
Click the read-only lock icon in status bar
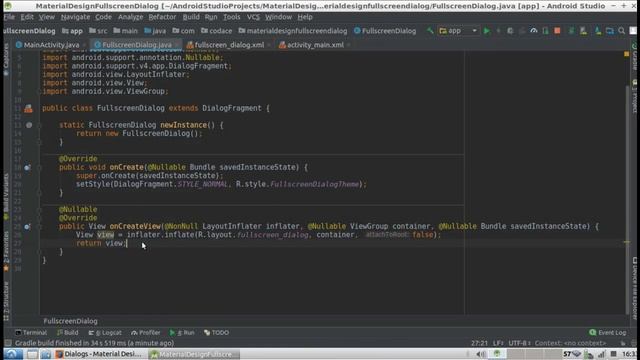(623, 343)
